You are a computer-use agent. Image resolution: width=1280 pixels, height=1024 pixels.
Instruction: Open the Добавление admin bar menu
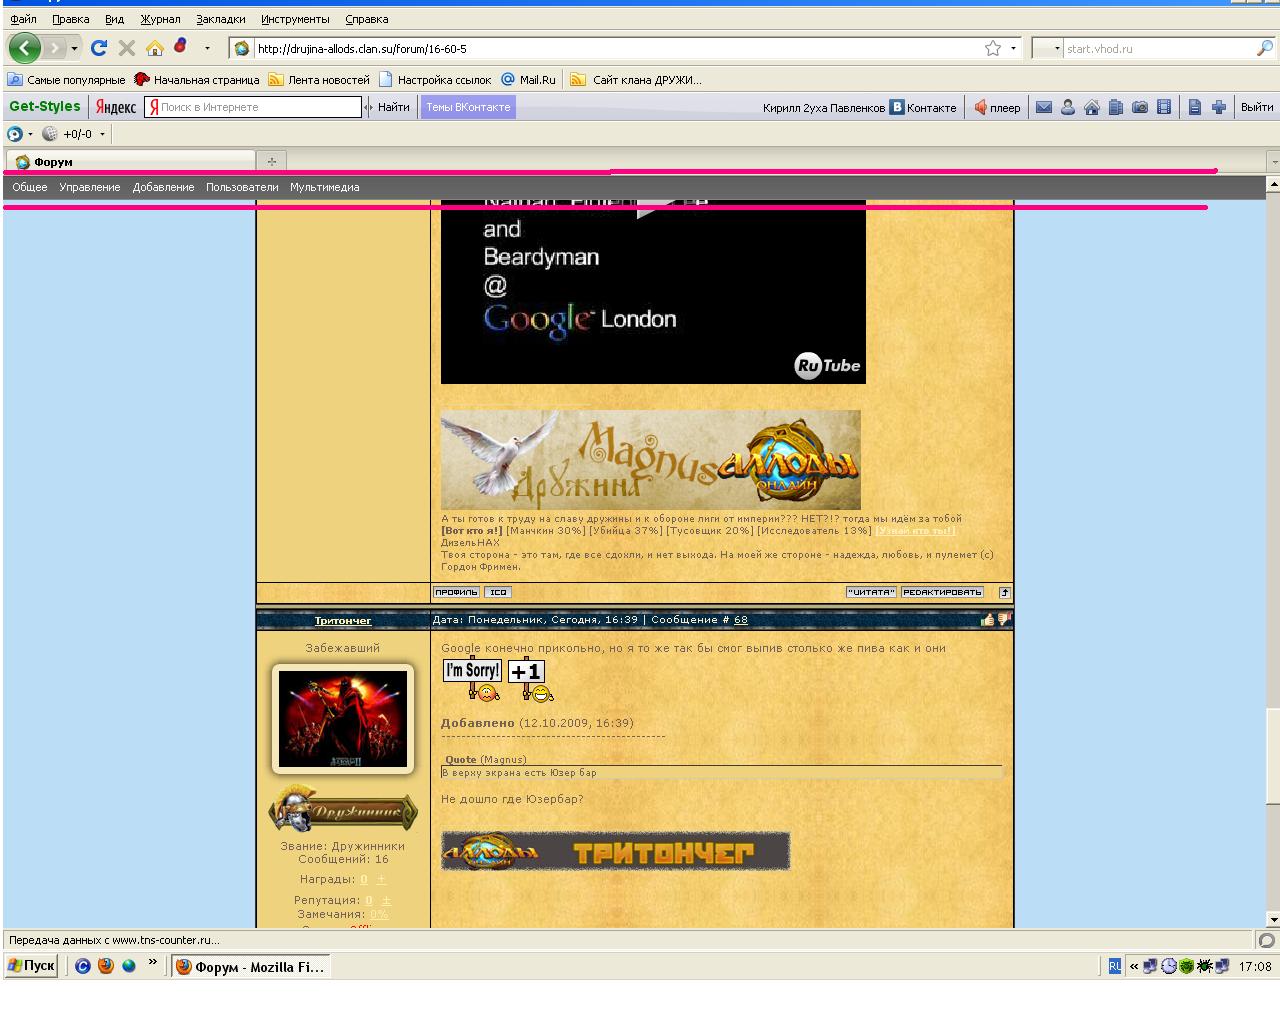pos(163,187)
